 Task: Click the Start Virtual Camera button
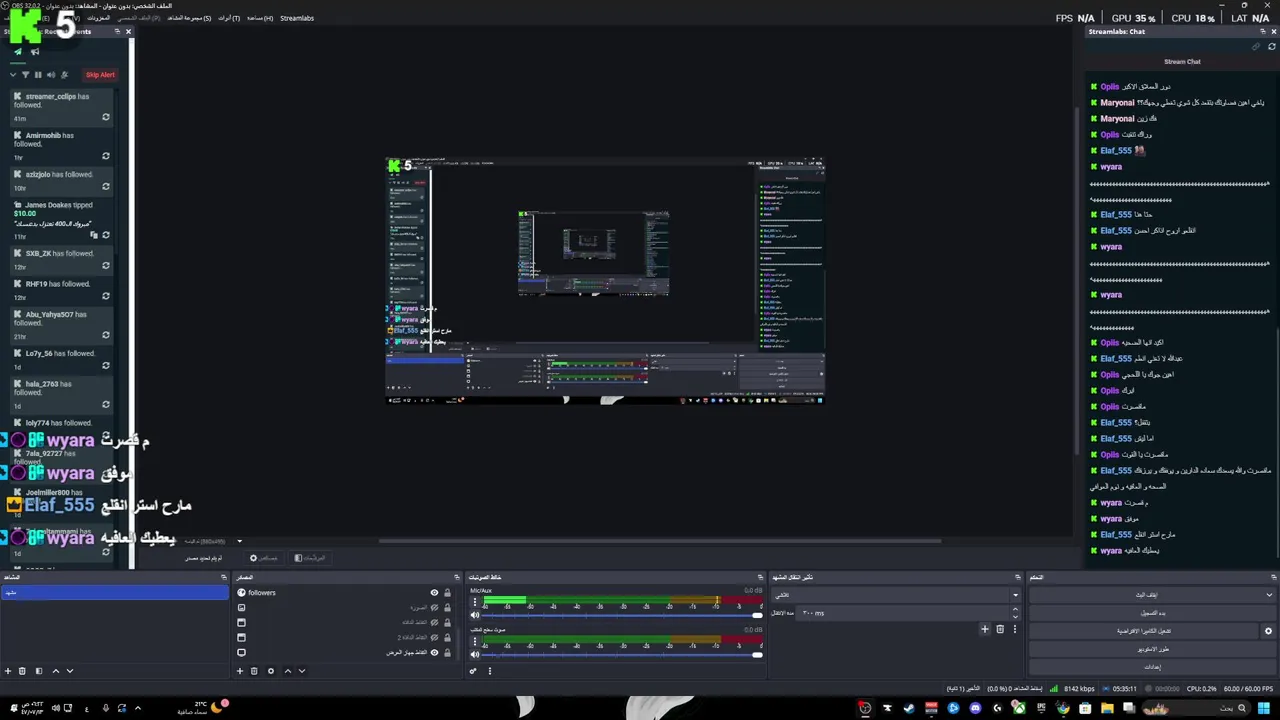[1144, 631]
